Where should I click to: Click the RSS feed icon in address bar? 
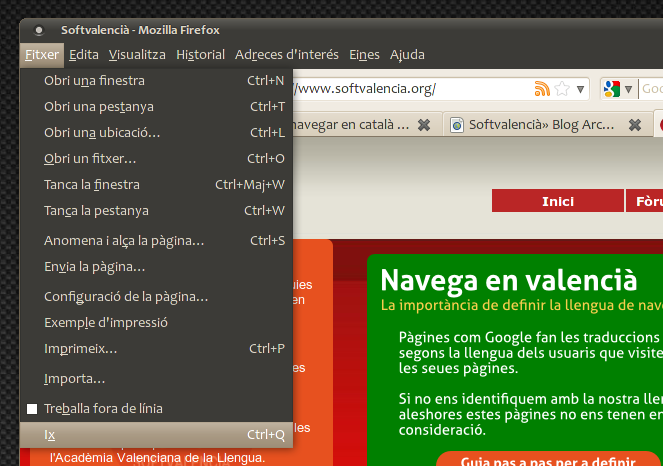coord(542,89)
